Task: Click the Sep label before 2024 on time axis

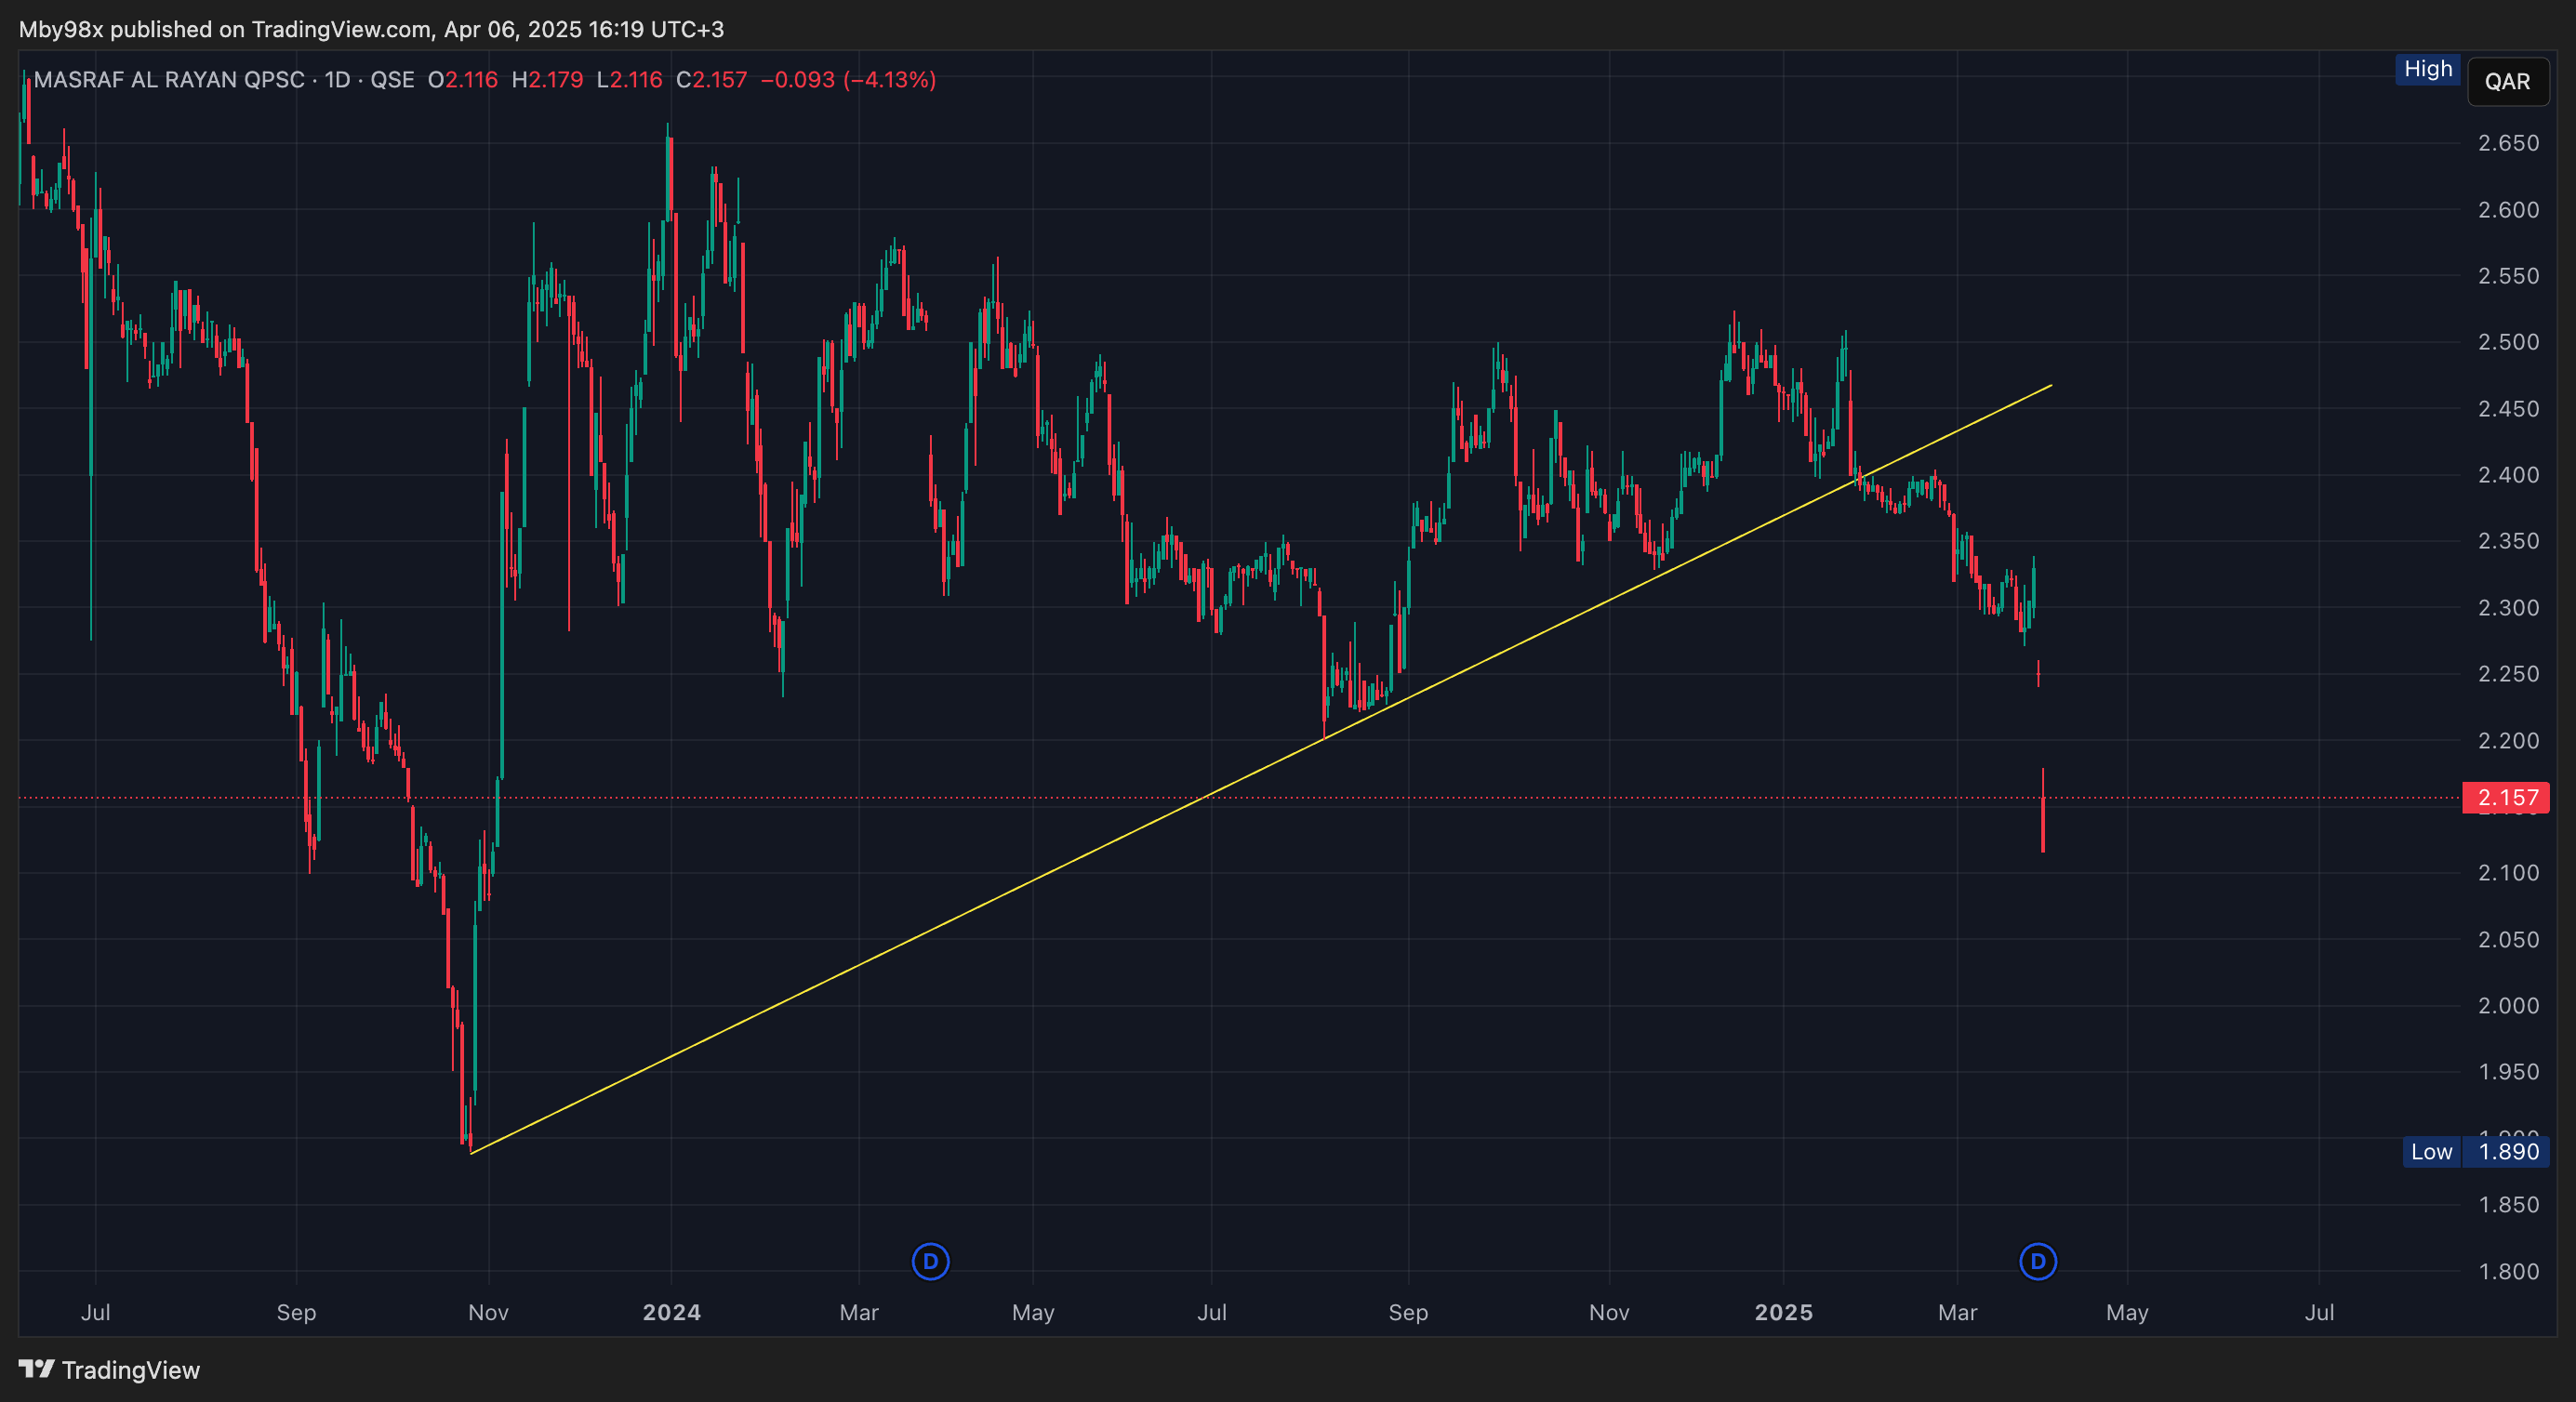Action: 296,1312
